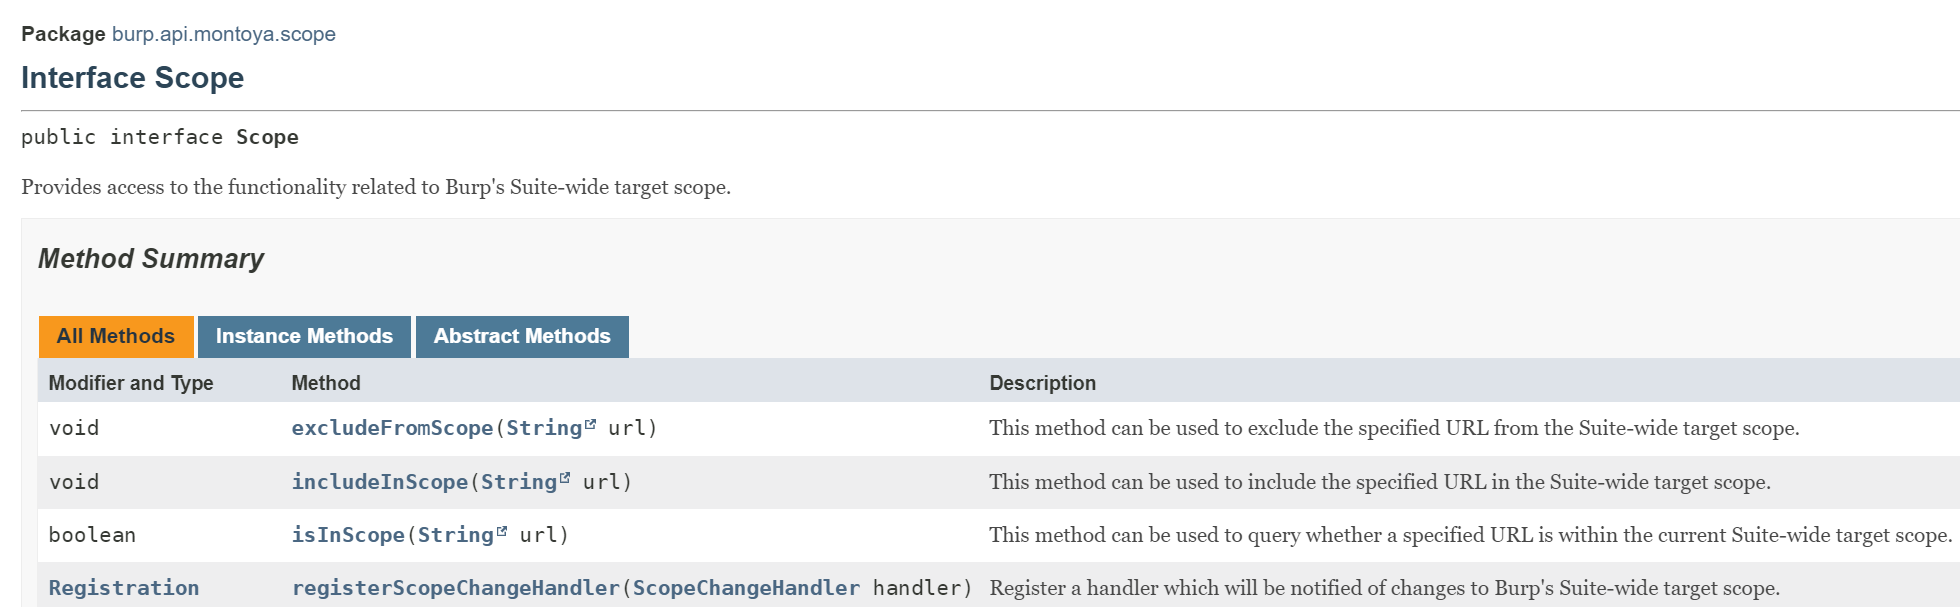
Task: Switch to the Abstract Methods tab
Action: (x=522, y=337)
